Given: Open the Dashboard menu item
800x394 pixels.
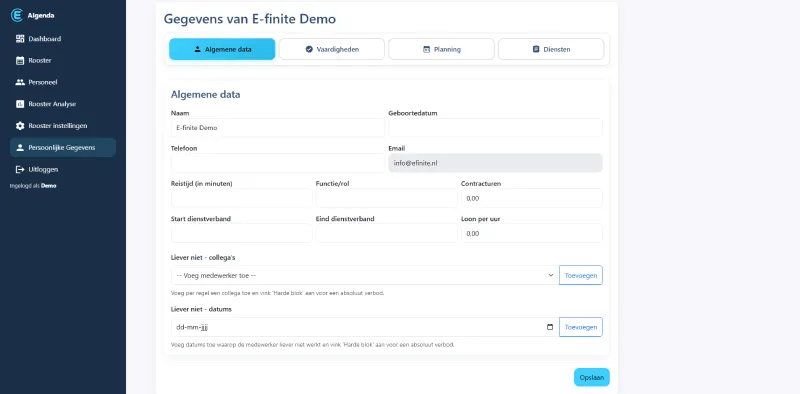Looking at the screenshot, I should tap(63, 39).
